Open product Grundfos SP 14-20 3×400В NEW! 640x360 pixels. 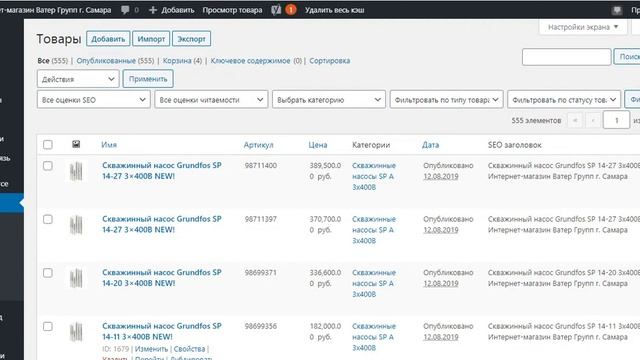[x=162, y=278]
